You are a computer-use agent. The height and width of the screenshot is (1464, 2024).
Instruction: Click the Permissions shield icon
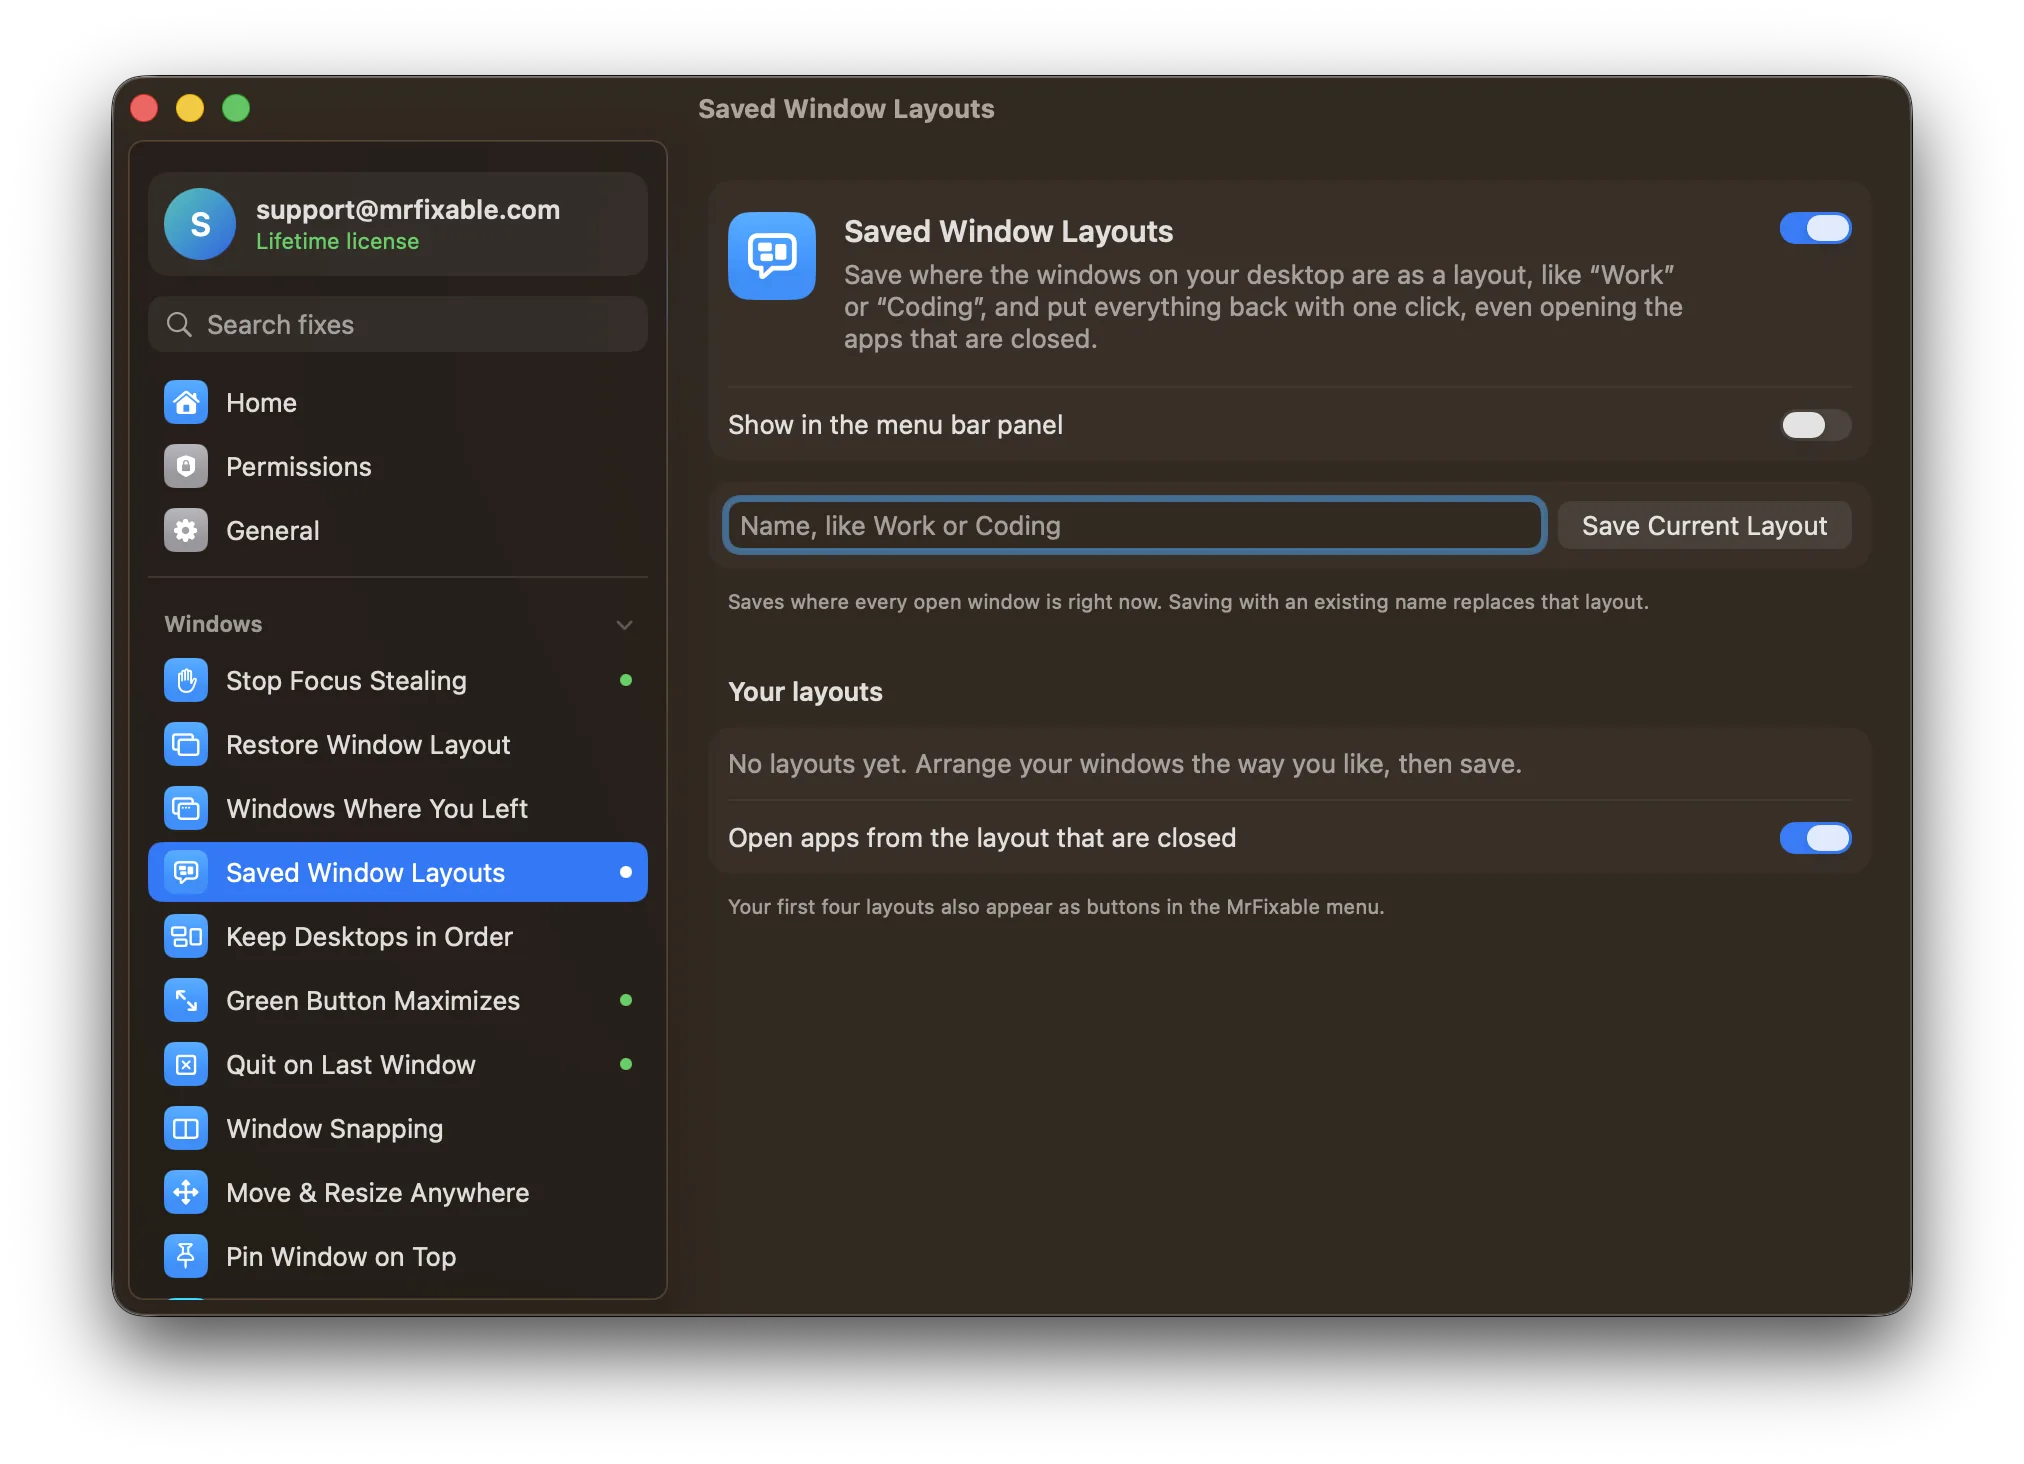[186, 467]
